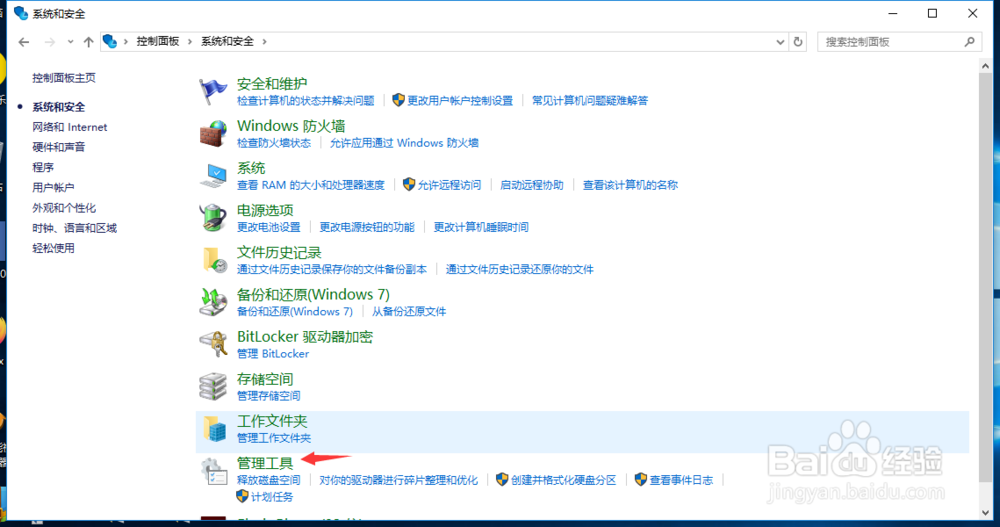Open the 电源选项 heading

265,210
